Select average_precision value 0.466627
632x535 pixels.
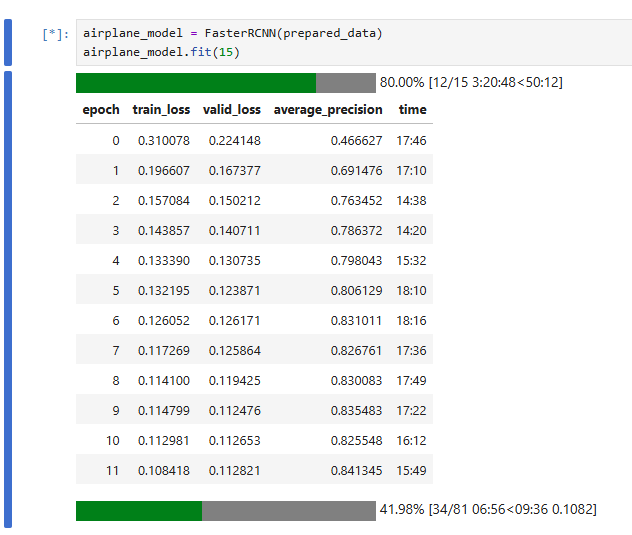(356, 141)
